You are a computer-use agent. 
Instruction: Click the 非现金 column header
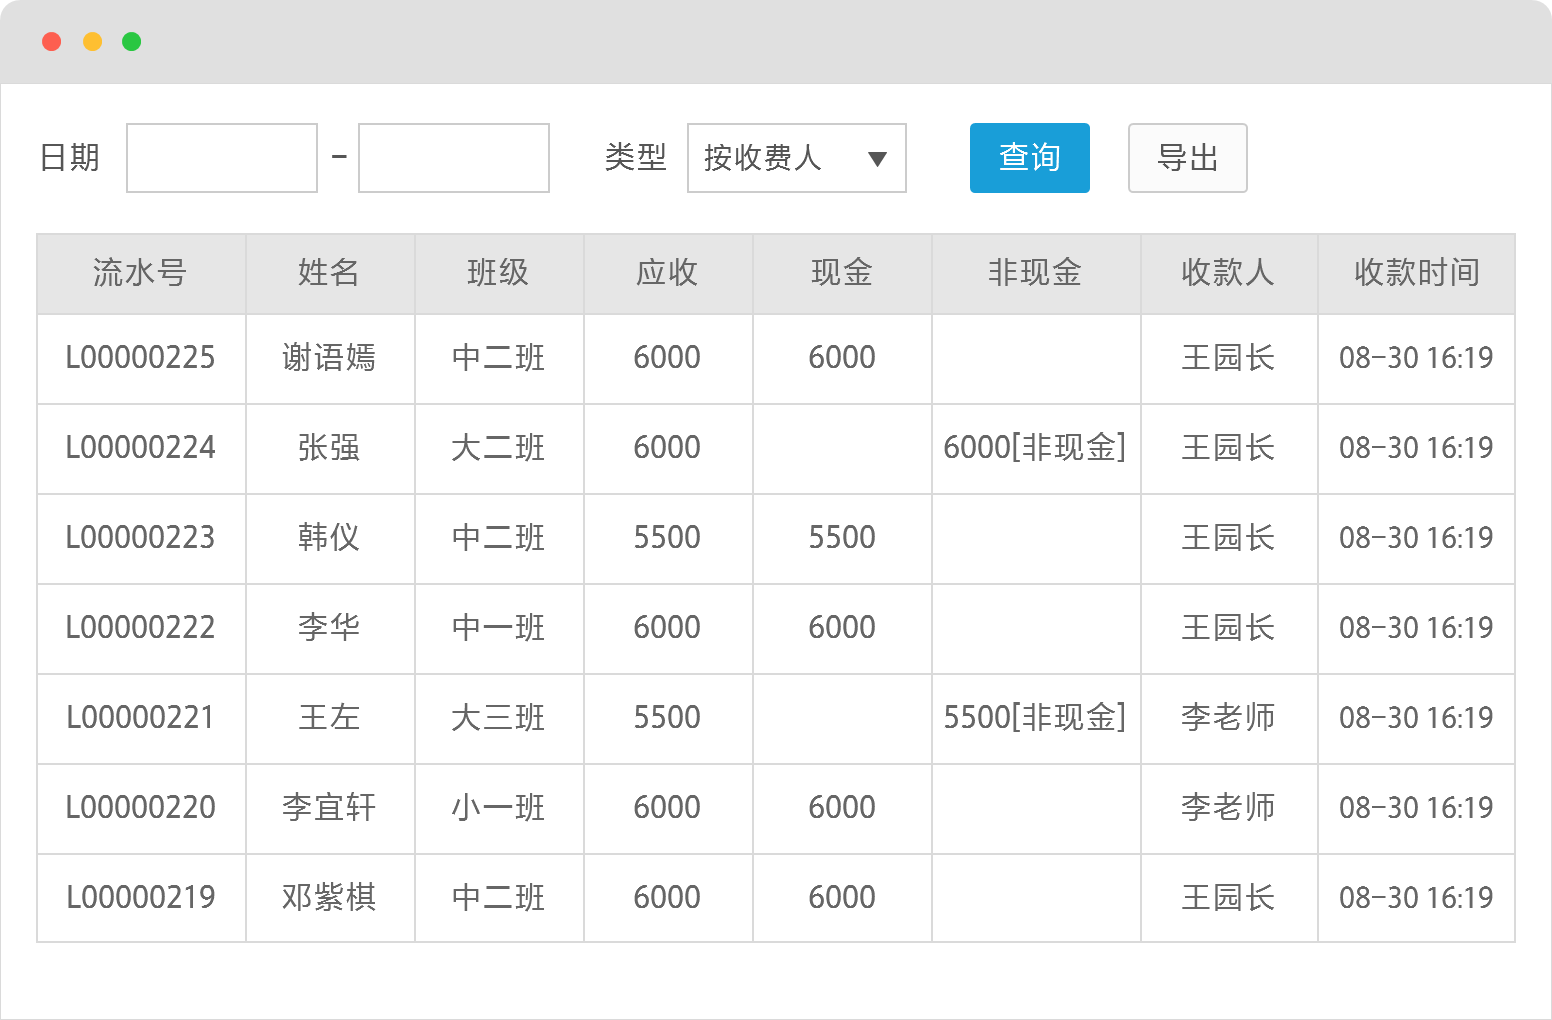tap(1035, 273)
